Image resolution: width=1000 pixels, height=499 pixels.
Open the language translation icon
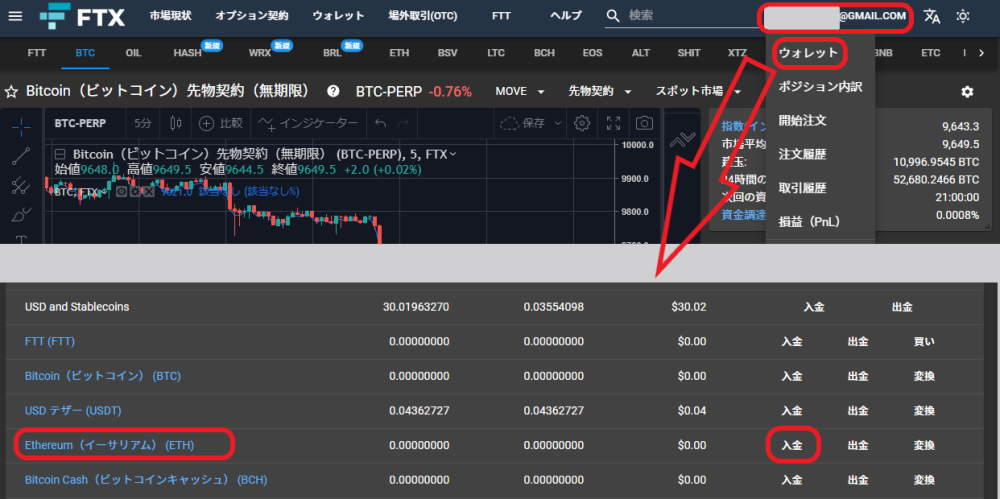tap(932, 16)
